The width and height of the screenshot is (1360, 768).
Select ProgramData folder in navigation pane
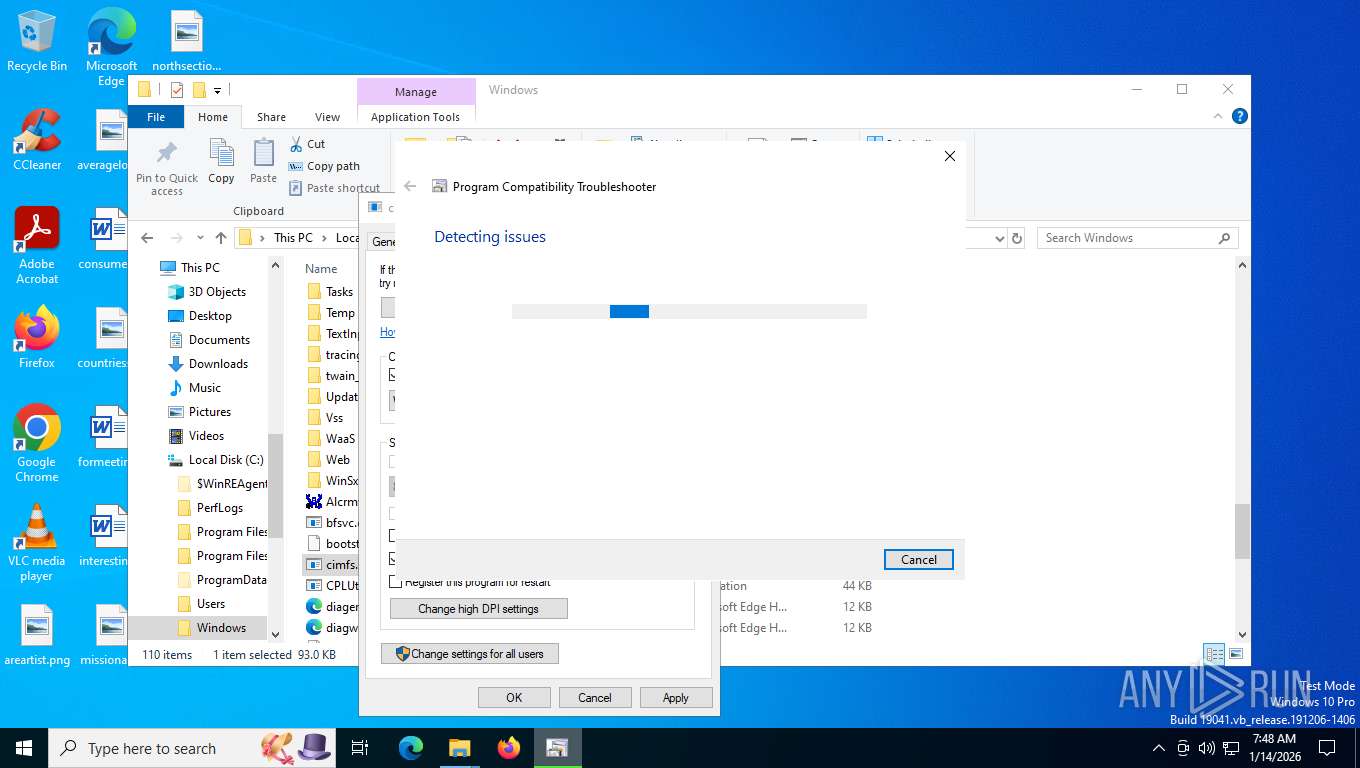232,580
